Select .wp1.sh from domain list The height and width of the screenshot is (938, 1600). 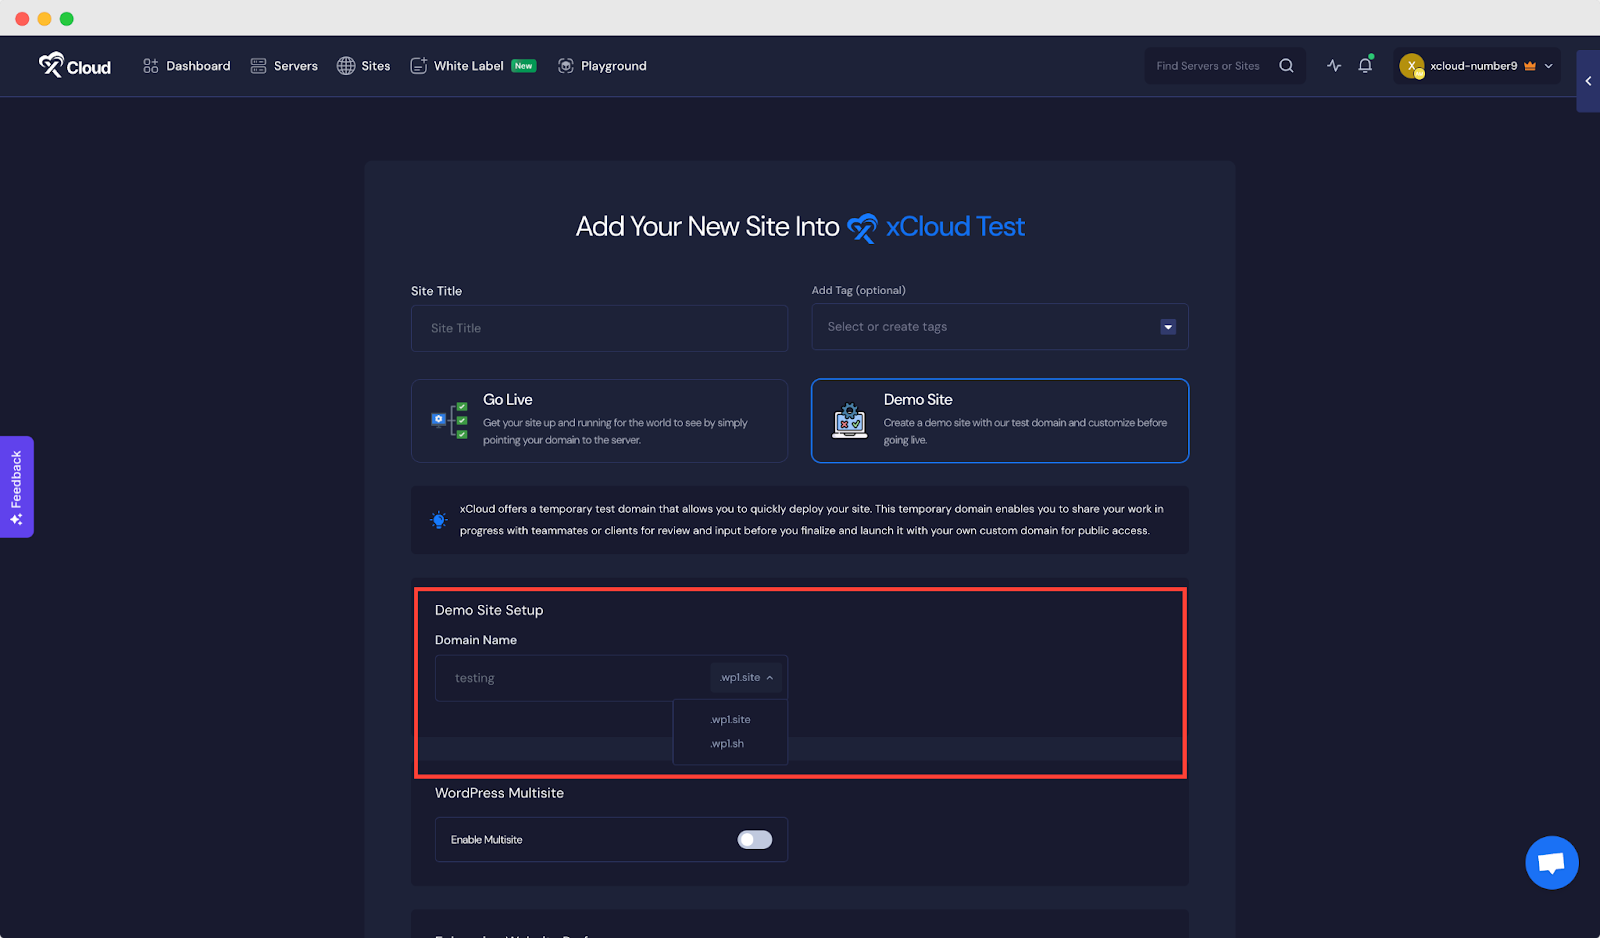(x=727, y=743)
